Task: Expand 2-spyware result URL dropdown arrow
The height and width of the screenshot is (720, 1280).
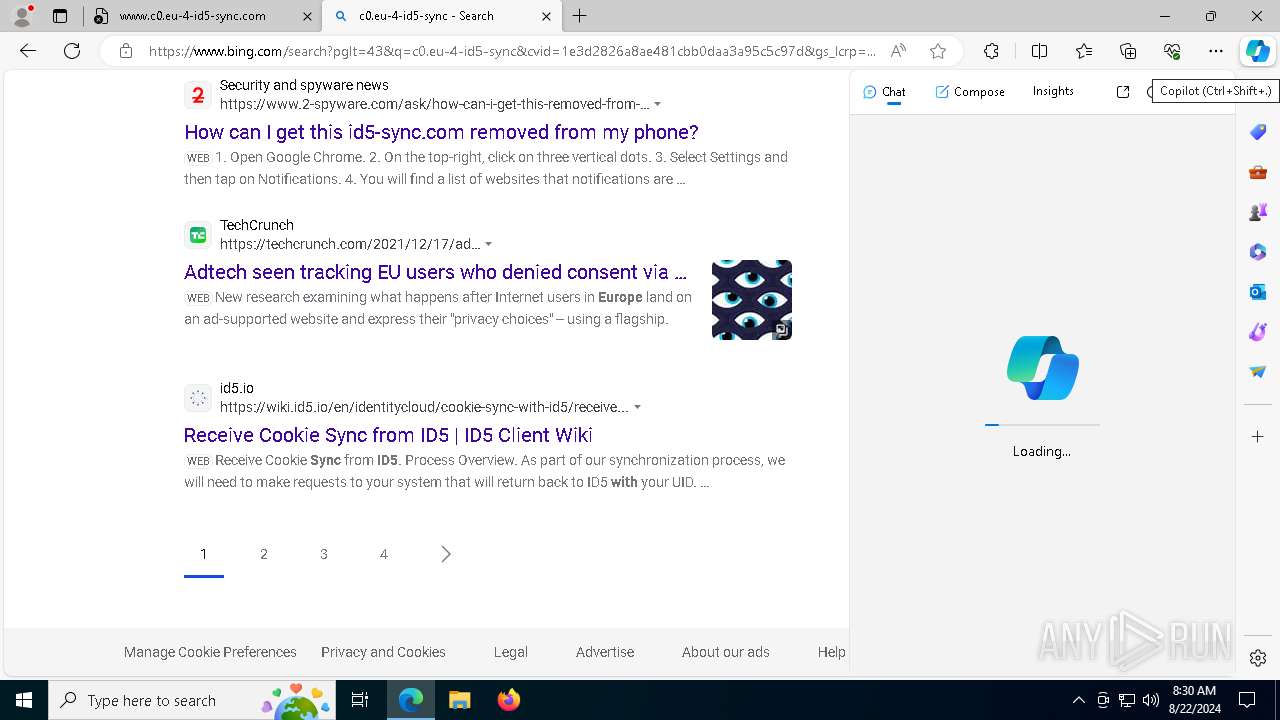Action: (657, 104)
